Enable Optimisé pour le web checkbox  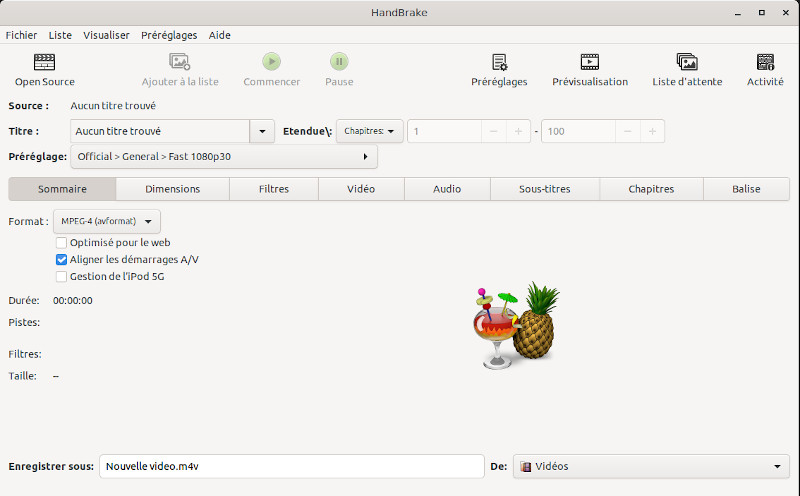coord(62,242)
